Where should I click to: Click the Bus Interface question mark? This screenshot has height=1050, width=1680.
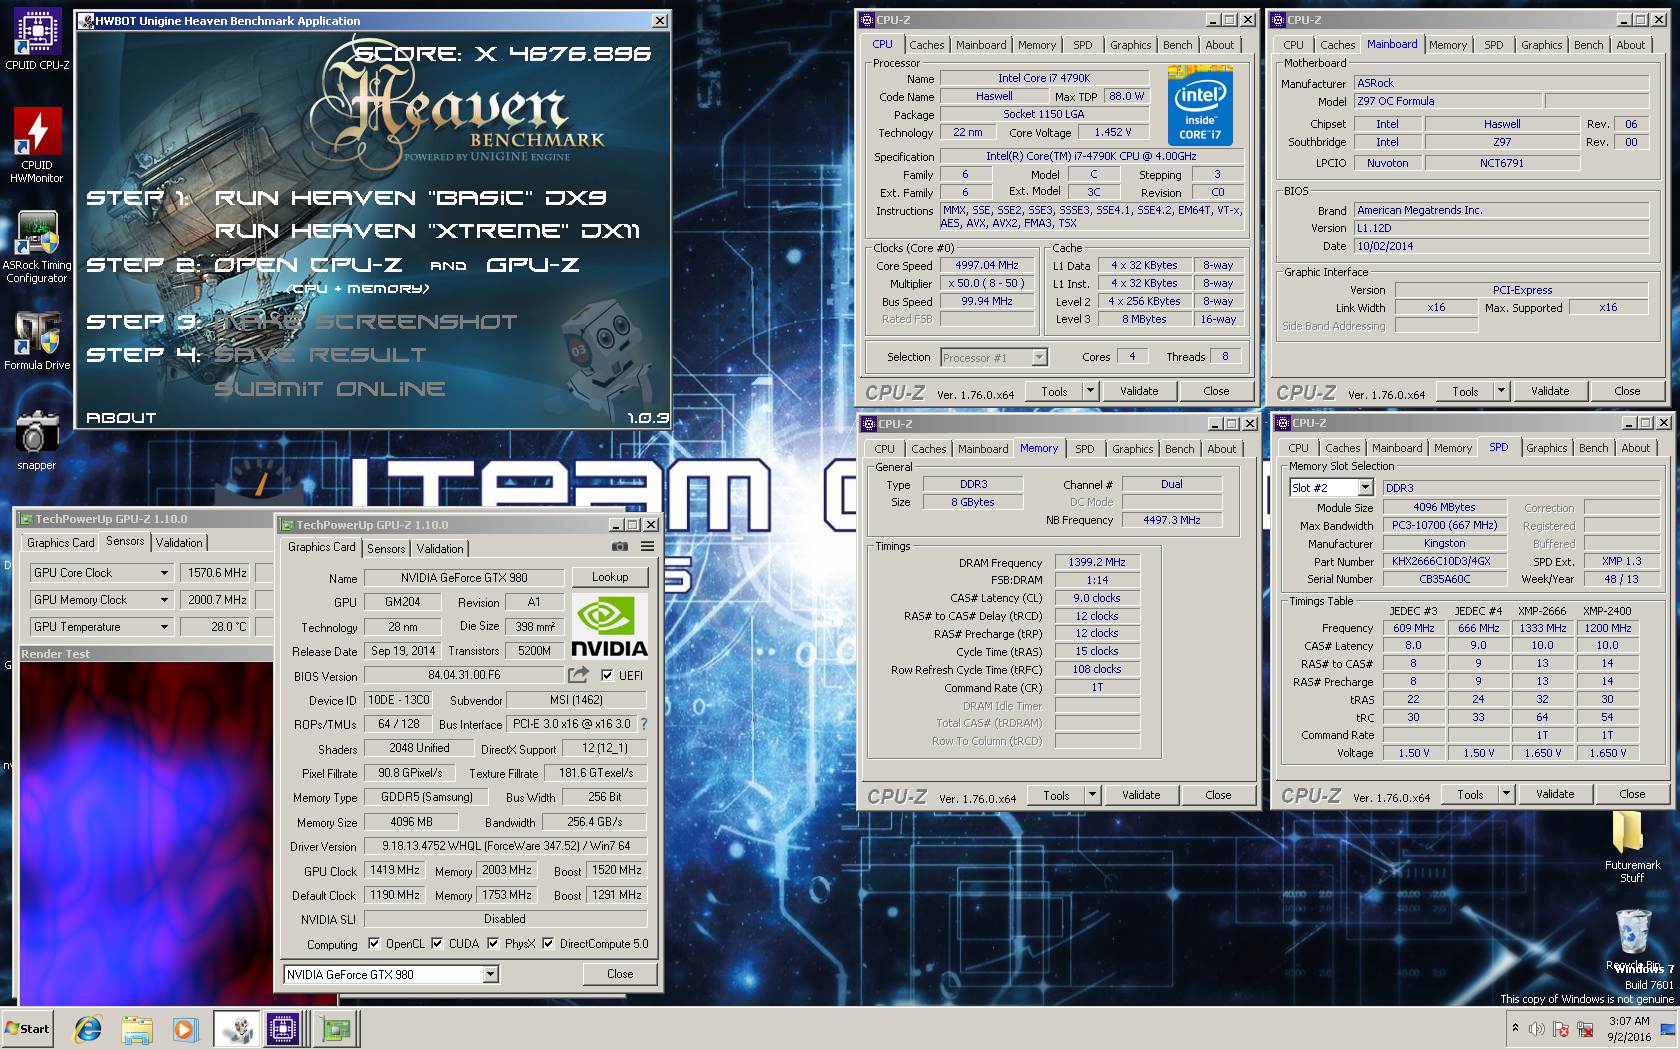[x=643, y=724]
